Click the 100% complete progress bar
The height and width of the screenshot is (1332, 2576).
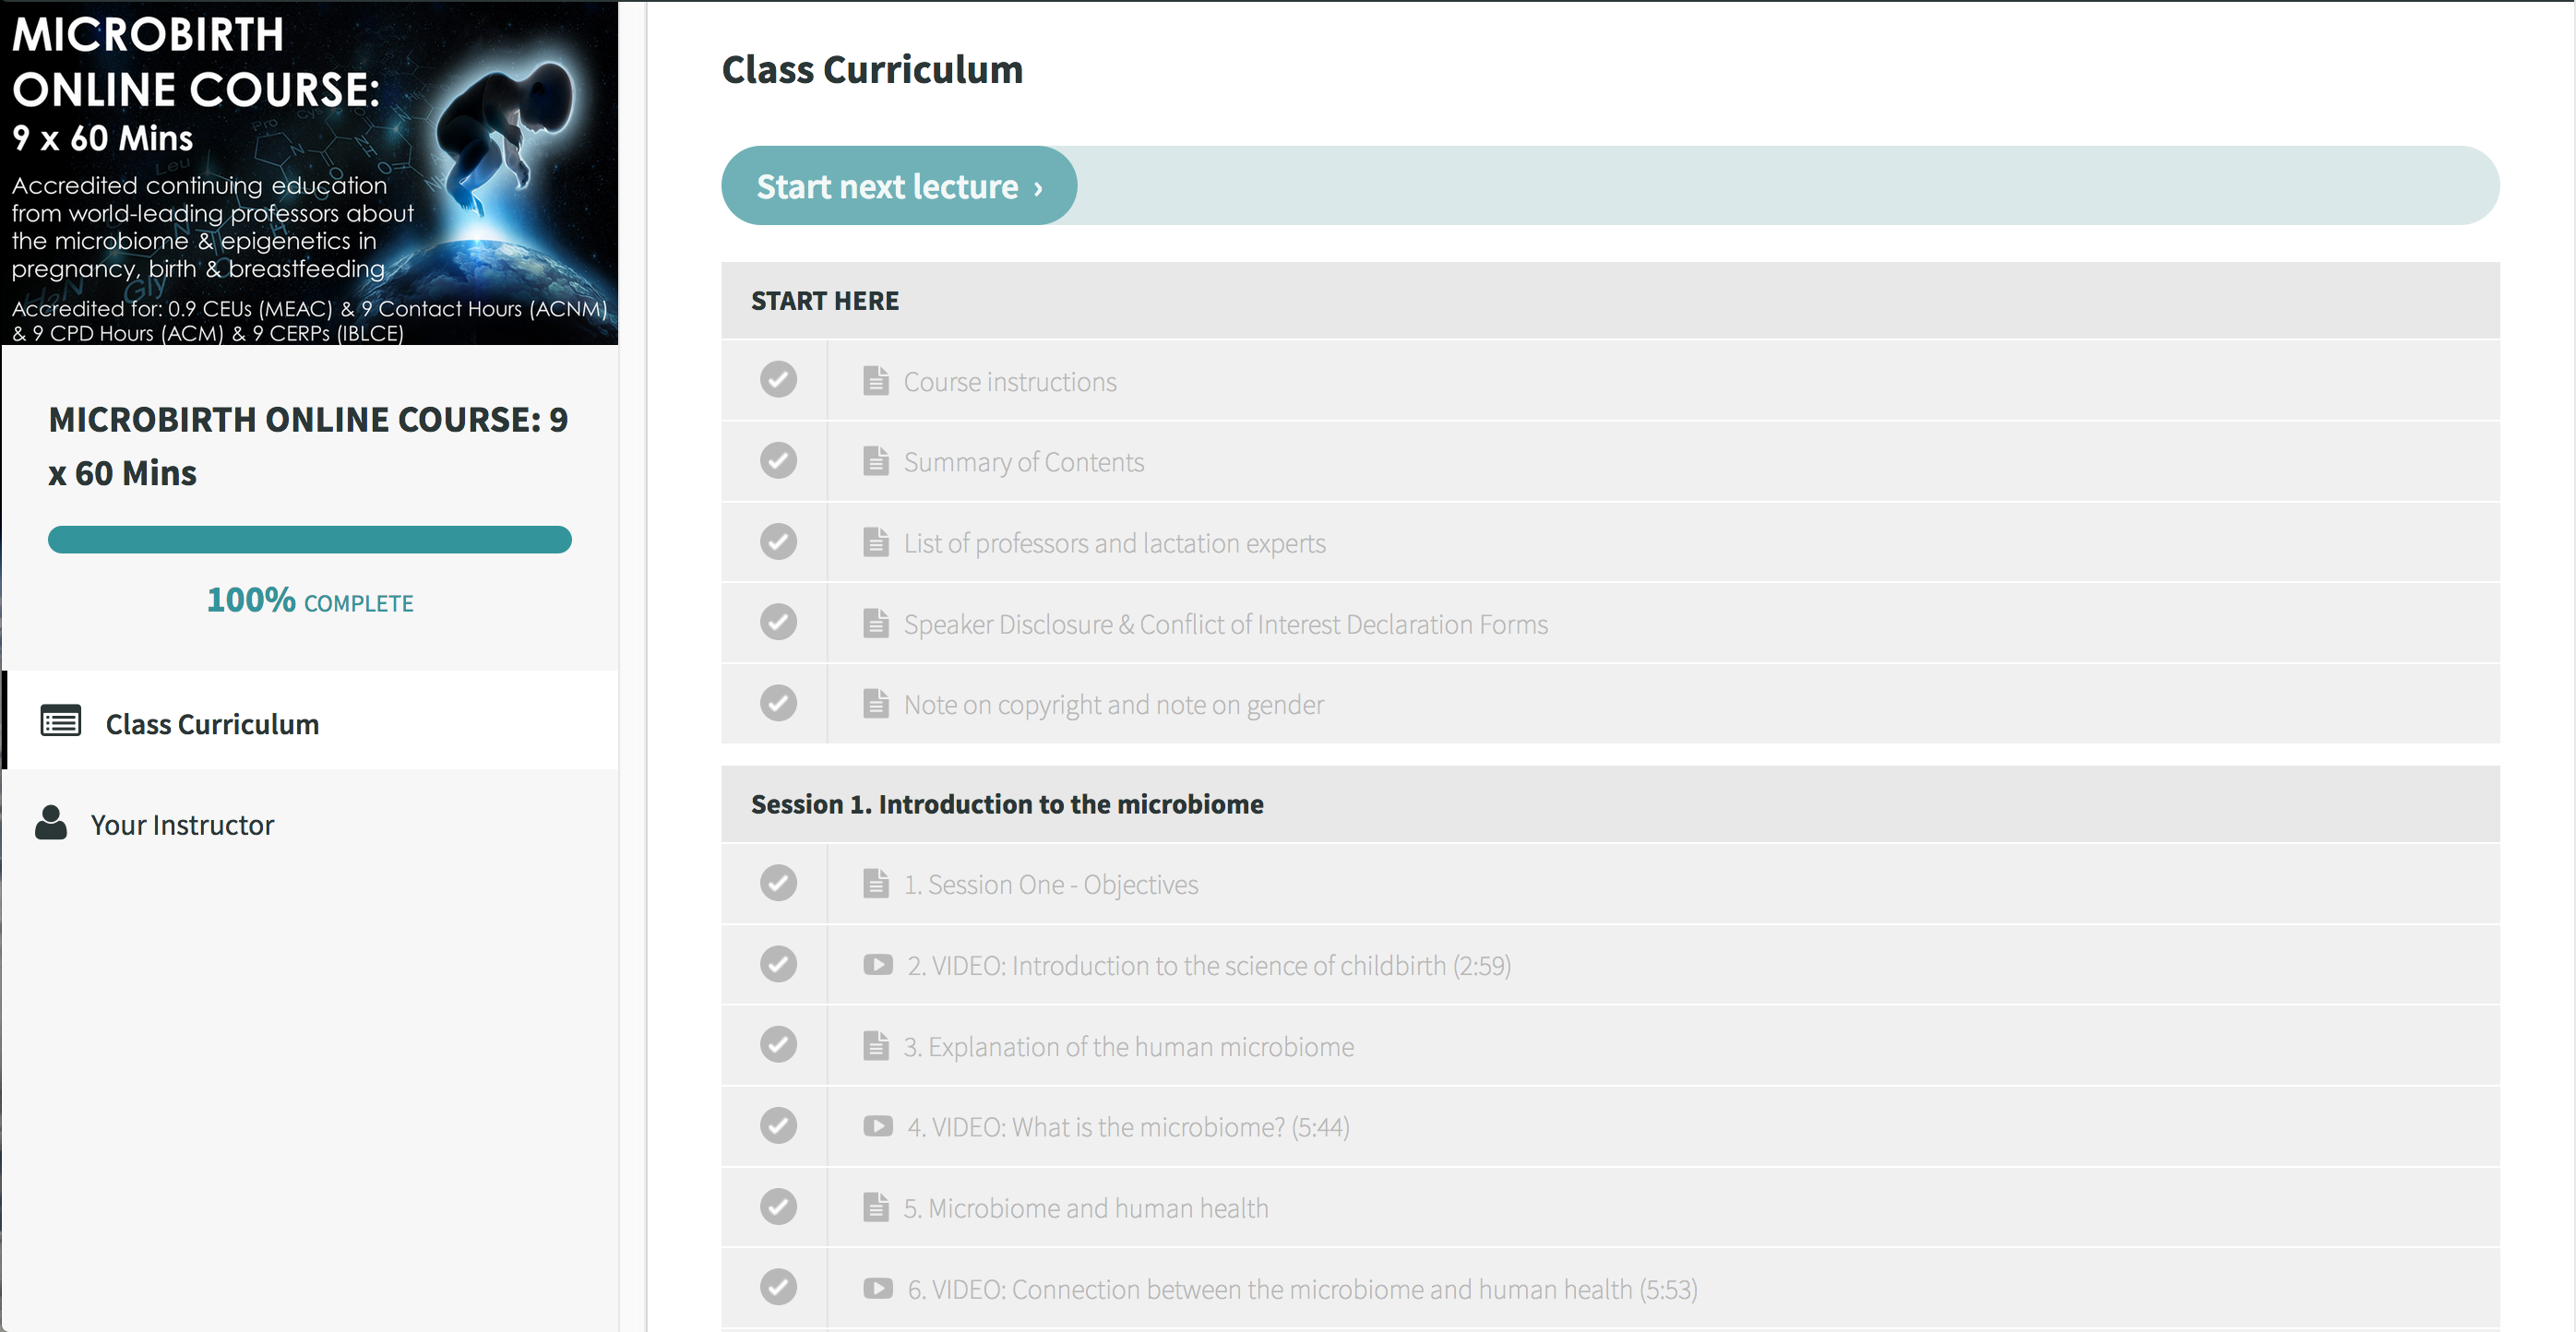[310, 540]
